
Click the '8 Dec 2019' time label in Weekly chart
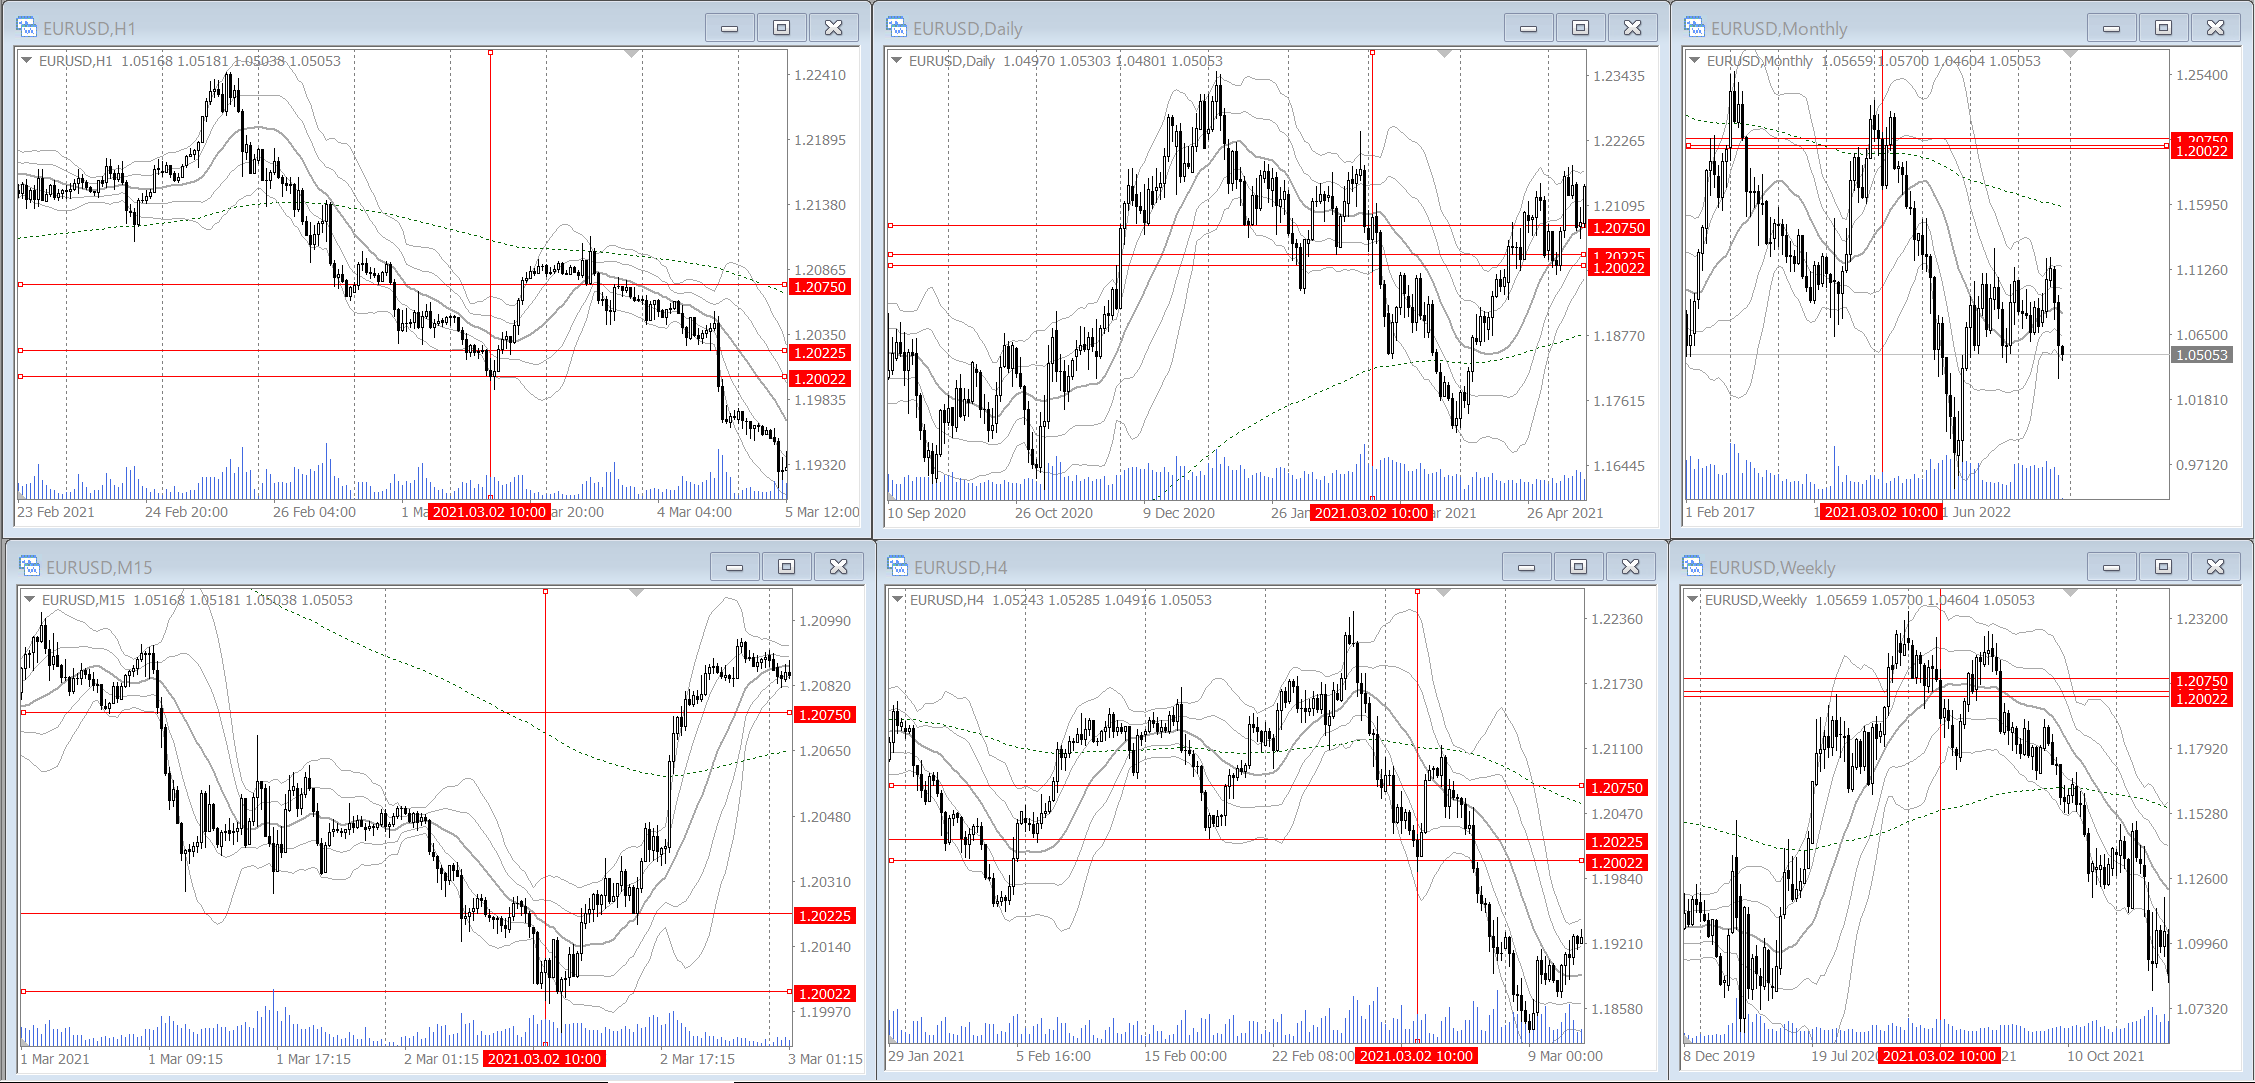(1719, 1056)
